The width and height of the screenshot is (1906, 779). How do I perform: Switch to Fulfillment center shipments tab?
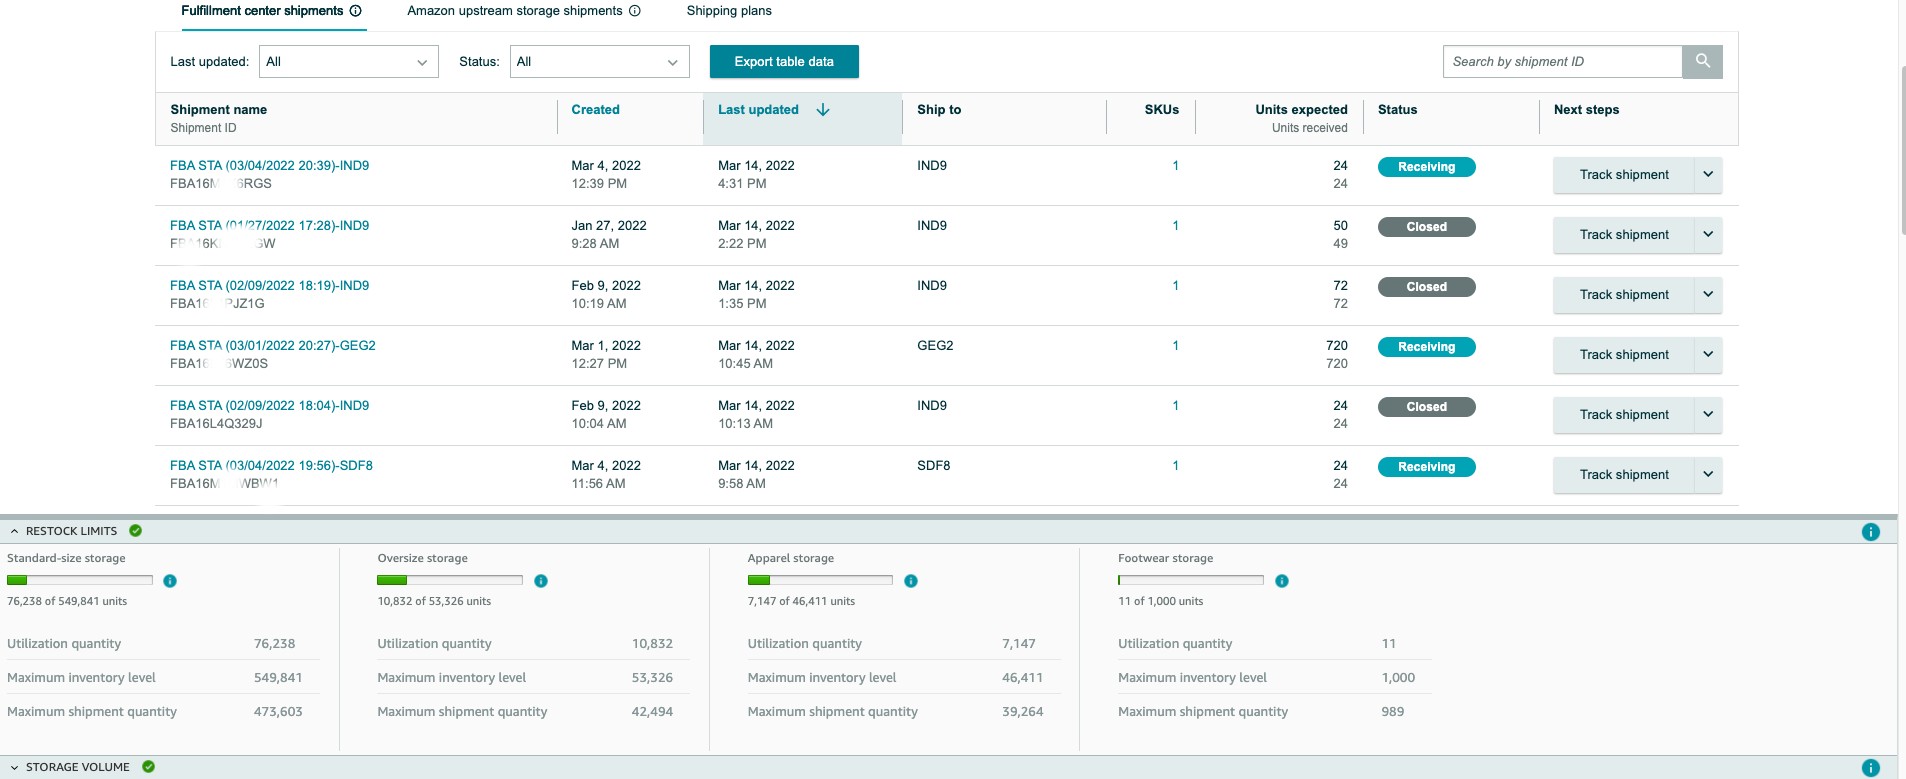tap(262, 11)
